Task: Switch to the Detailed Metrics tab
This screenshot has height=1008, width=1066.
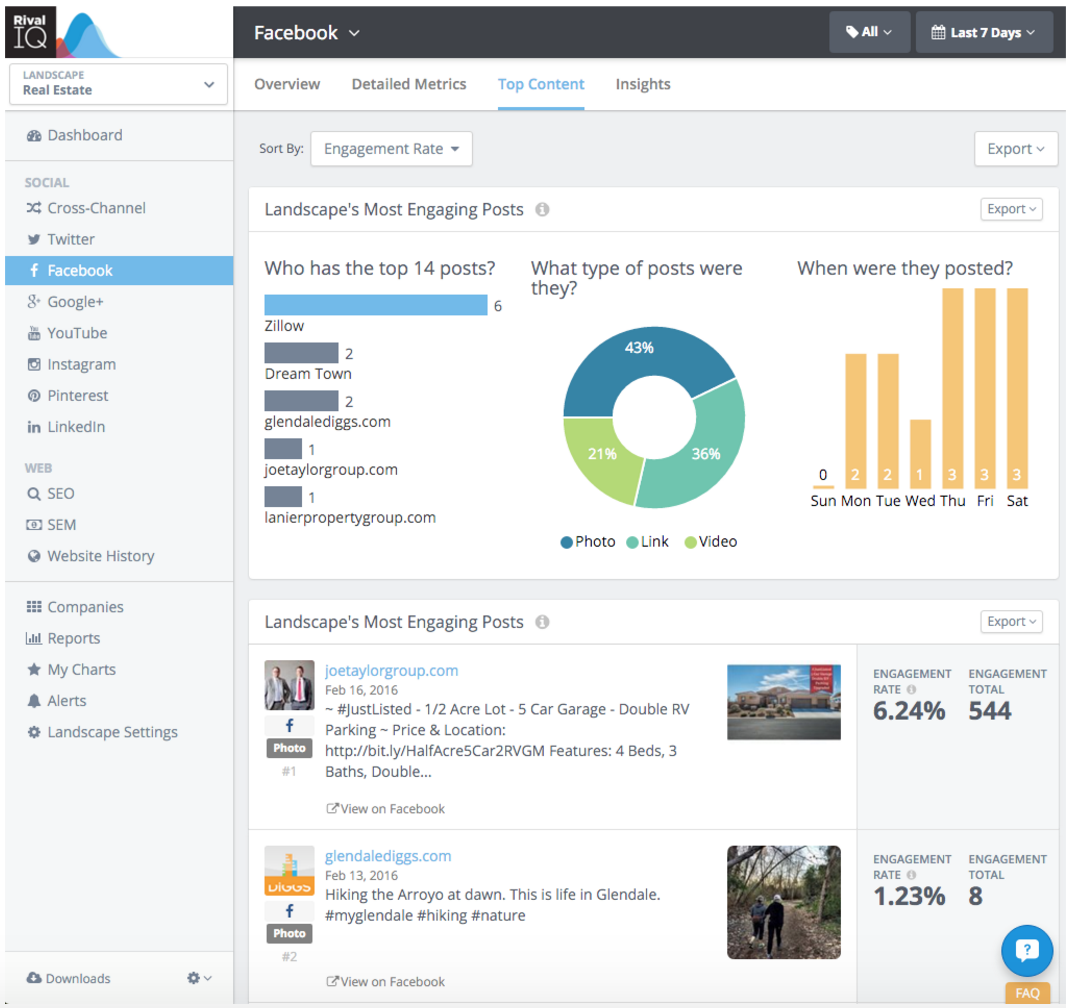Action: tap(408, 84)
